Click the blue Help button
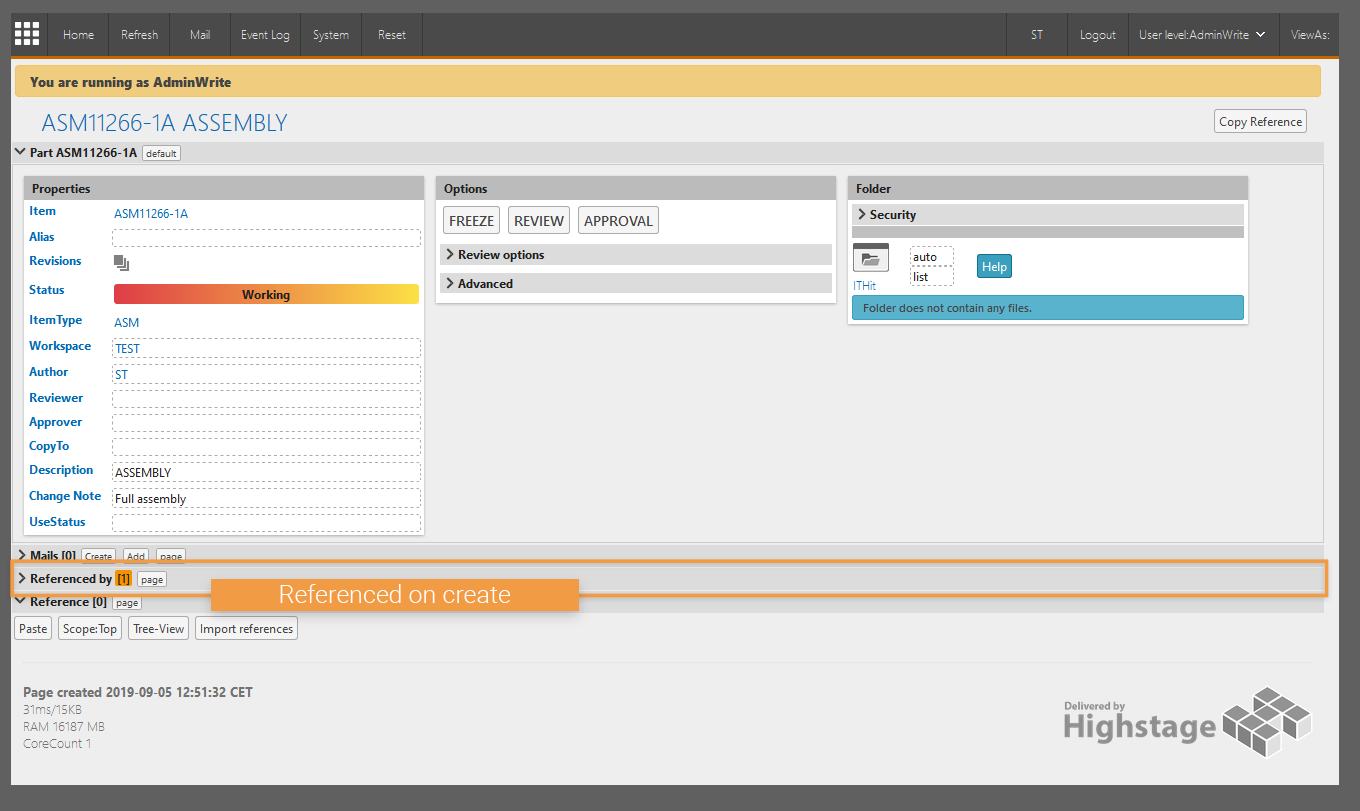This screenshot has width=1360, height=811. click(x=994, y=266)
